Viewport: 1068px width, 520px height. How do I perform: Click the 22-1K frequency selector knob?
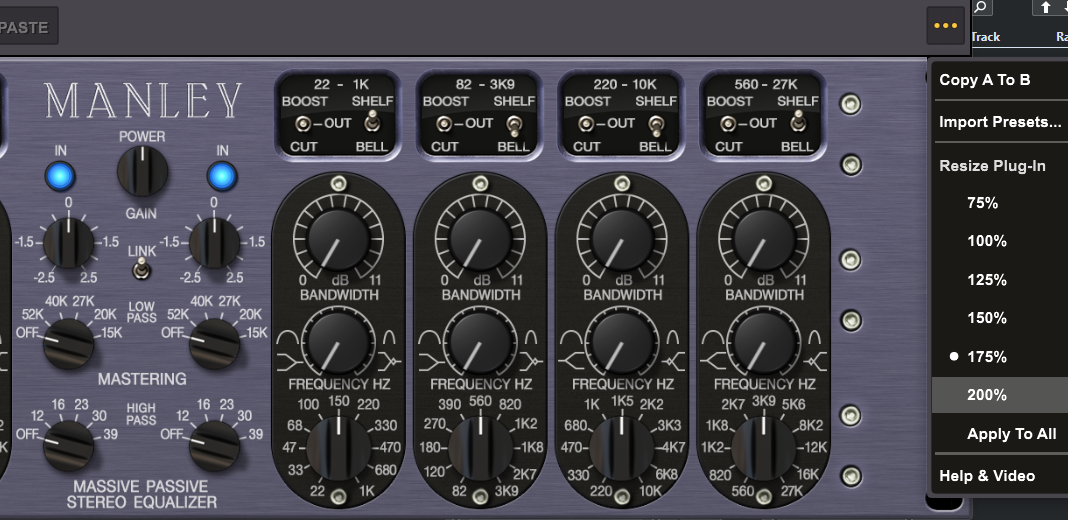click(339, 448)
